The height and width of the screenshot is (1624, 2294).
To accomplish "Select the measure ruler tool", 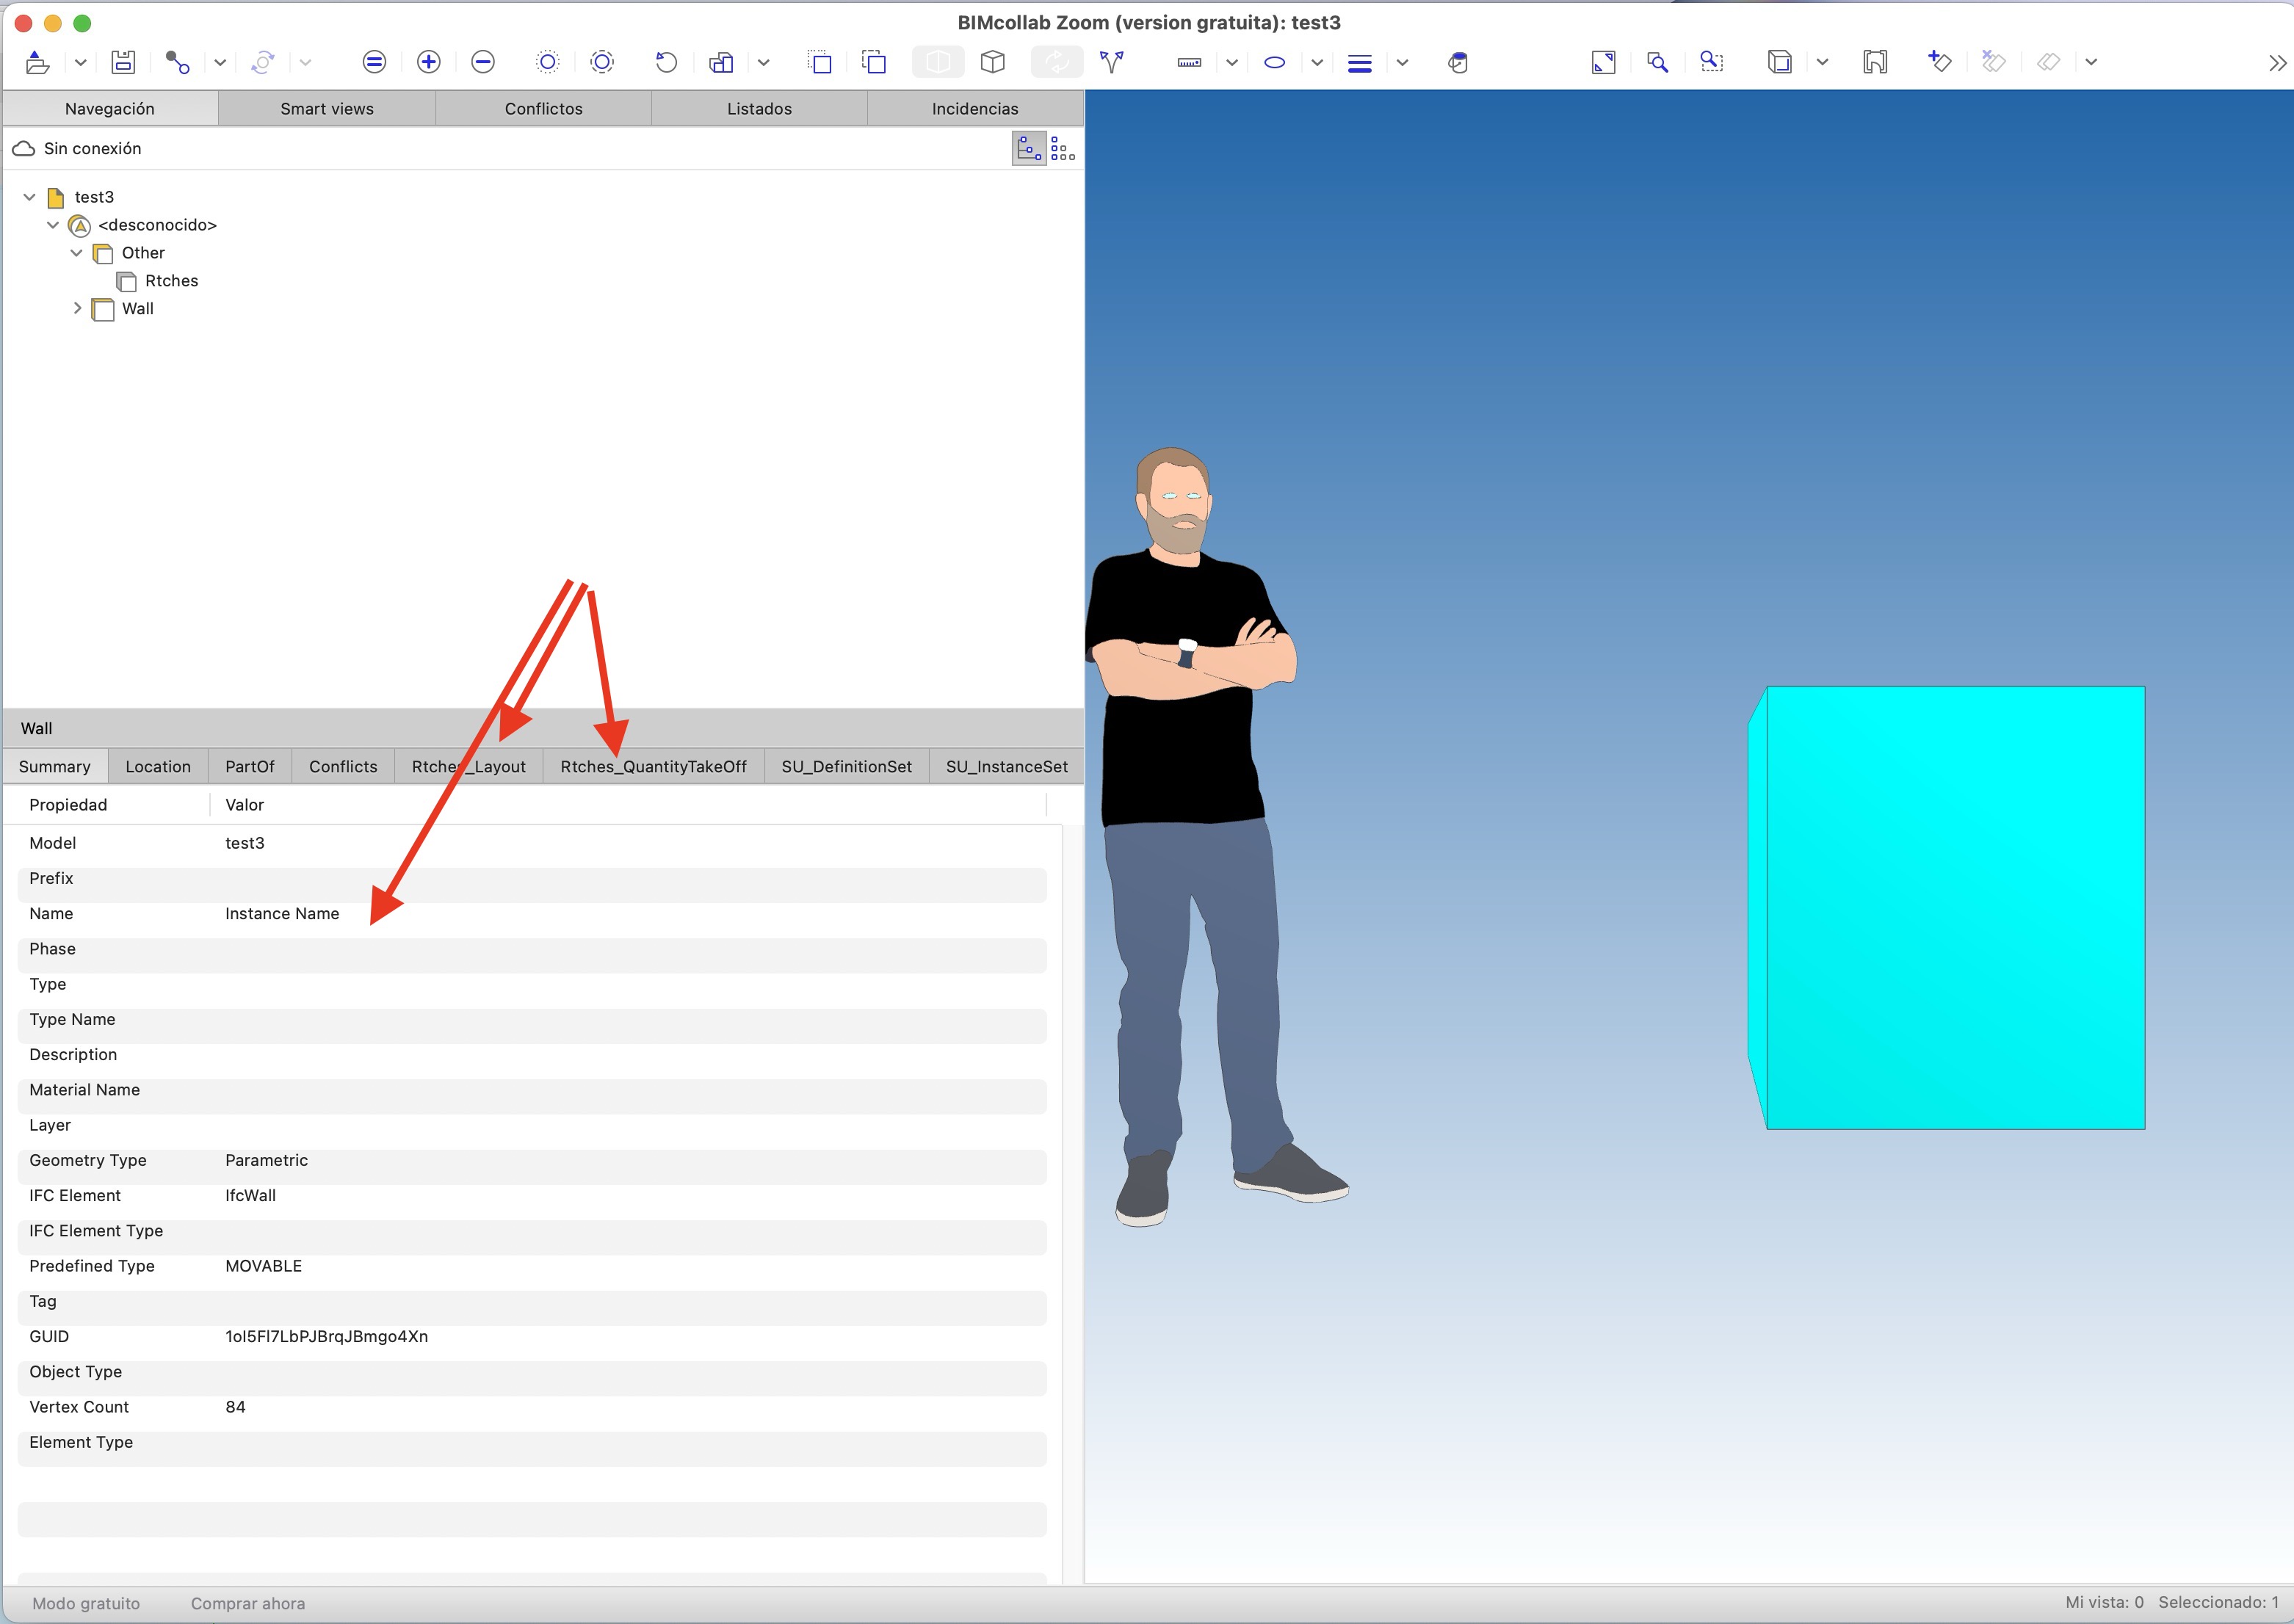I will pos(1189,62).
